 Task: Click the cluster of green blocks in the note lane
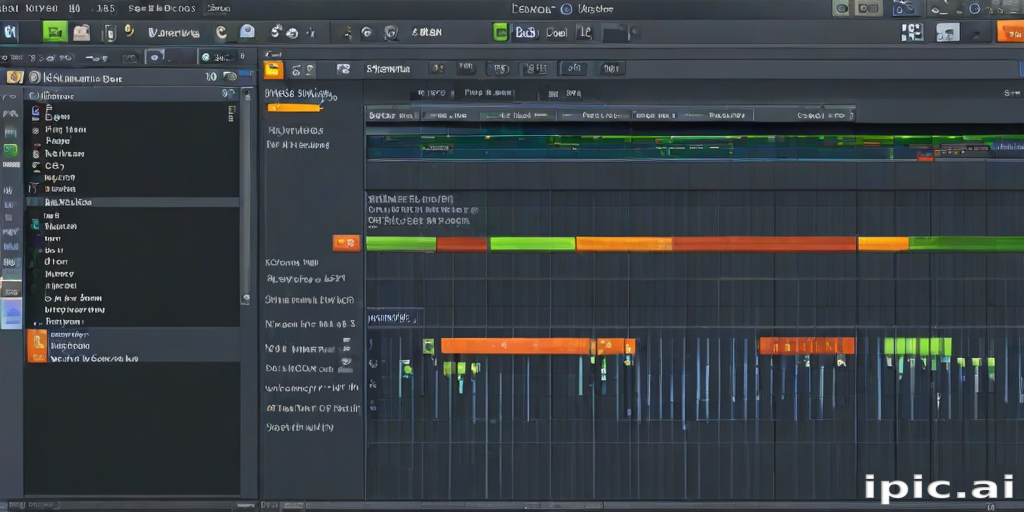point(918,346)
